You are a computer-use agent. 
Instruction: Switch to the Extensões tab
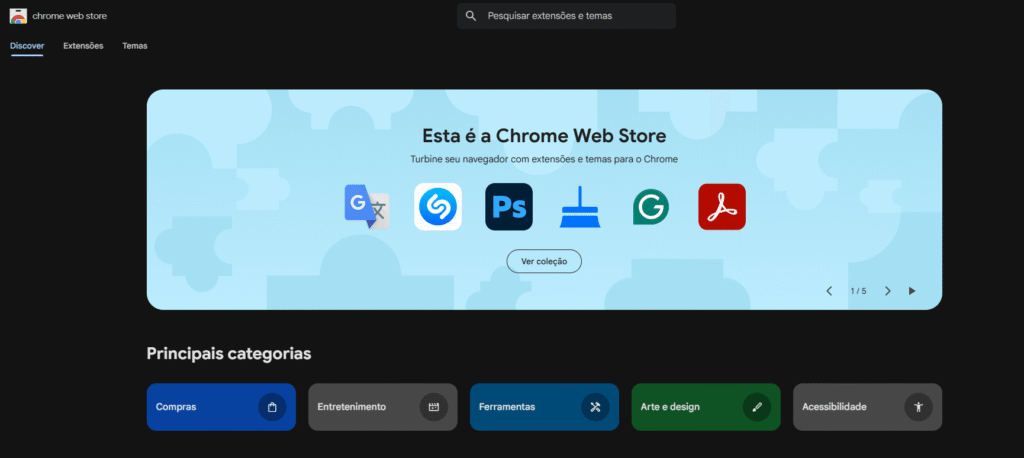[x=83, y=46]
